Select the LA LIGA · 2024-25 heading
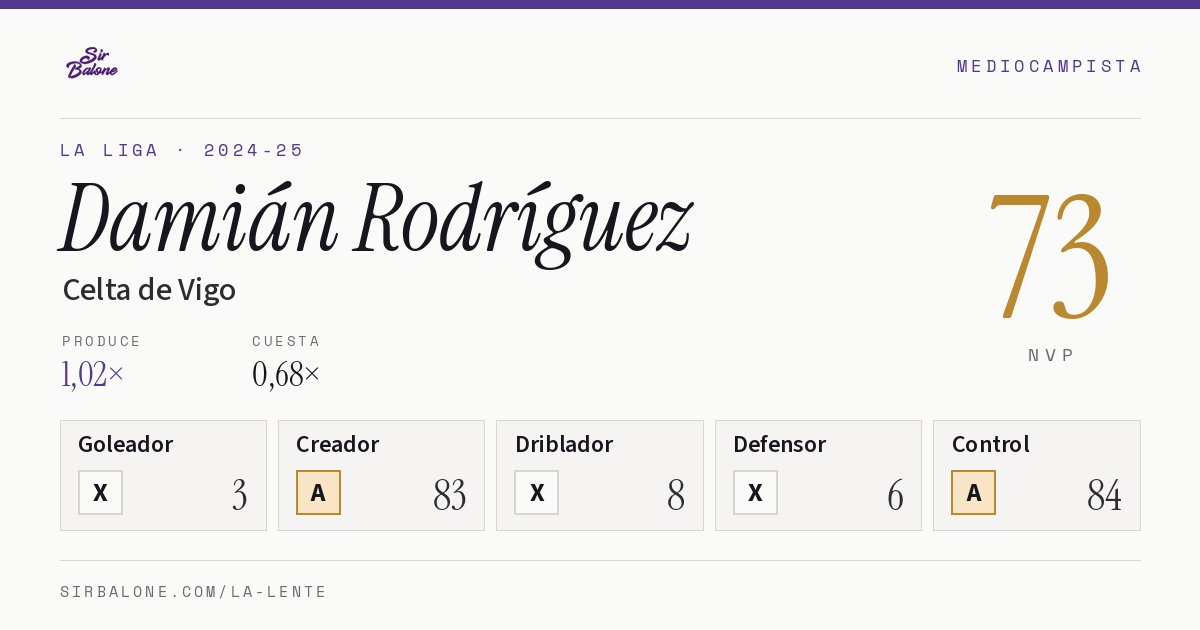This screenshot has width=1200, height=630. 182,150
